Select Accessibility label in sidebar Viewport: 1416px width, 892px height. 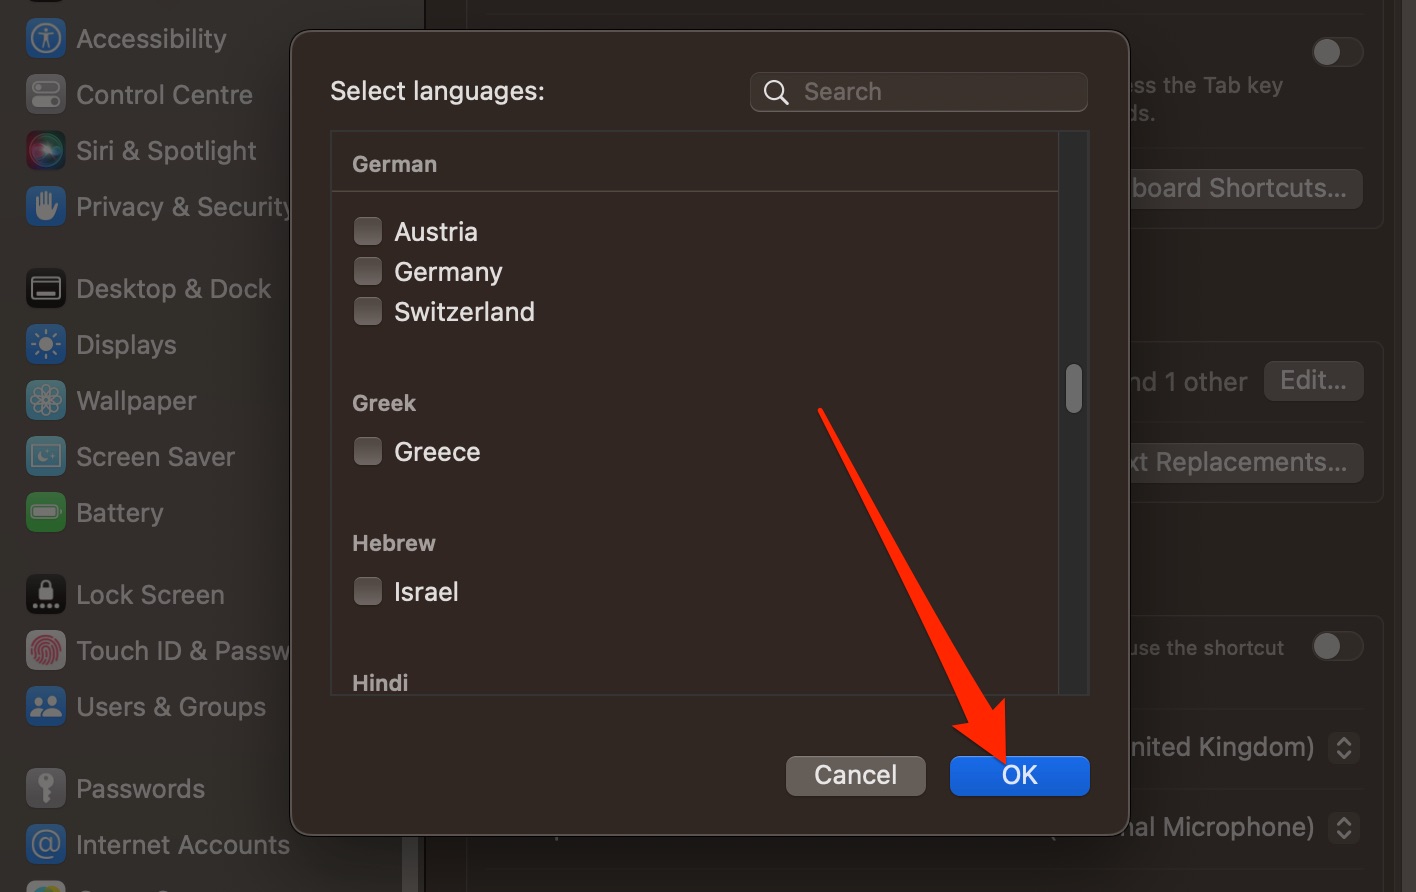coord(151,38)
